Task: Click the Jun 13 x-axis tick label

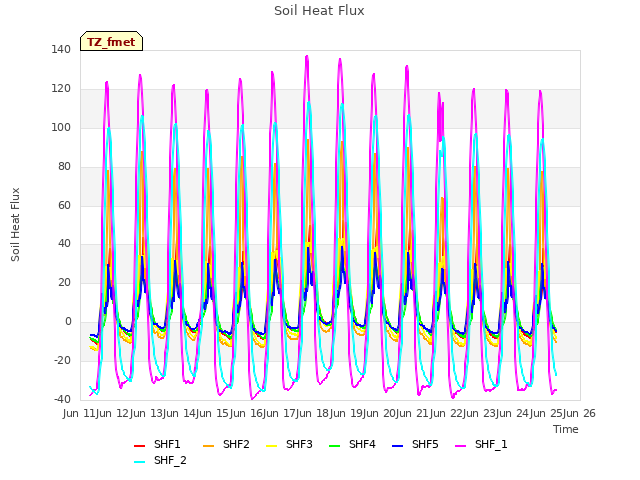Action: pos(147,413)
